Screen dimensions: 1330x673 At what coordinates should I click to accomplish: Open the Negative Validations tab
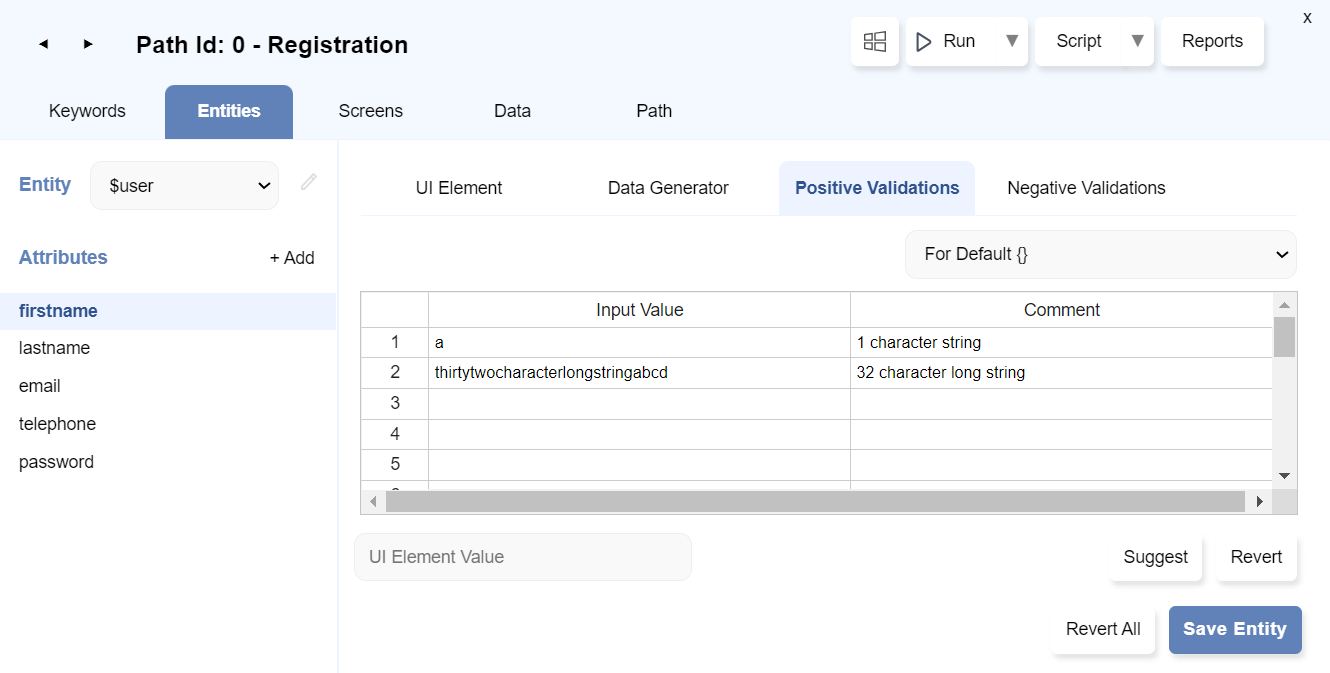coord(1086,188)
